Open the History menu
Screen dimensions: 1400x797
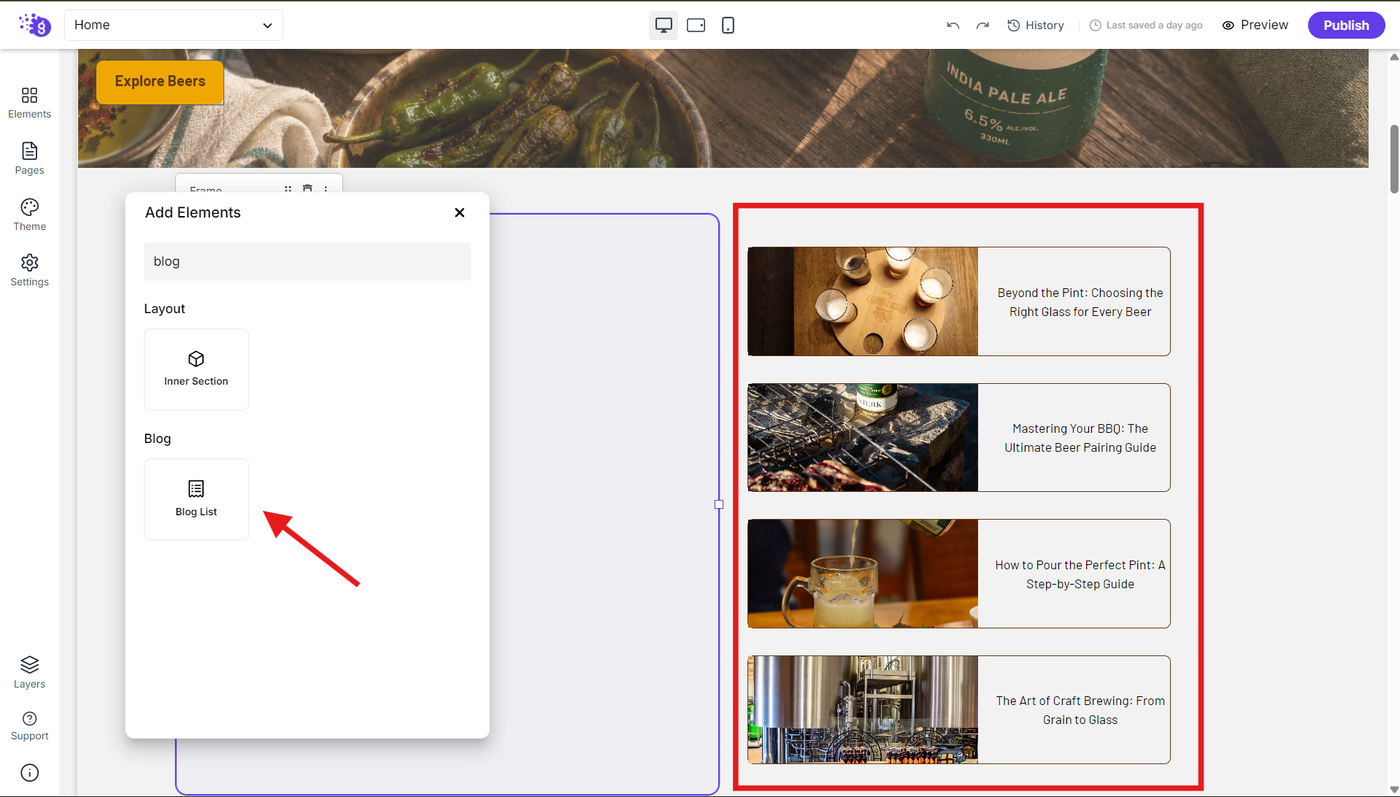[x=1035, y=25]
